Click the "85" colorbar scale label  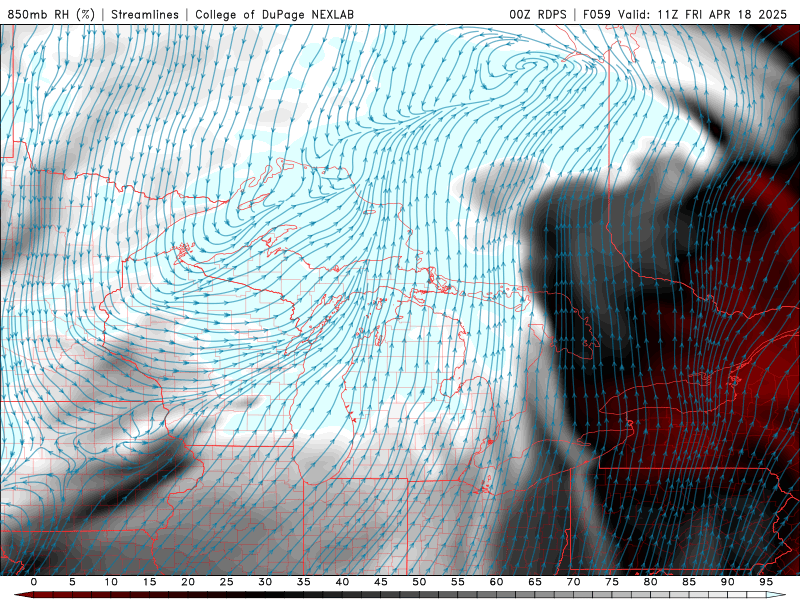click(689, 582)
